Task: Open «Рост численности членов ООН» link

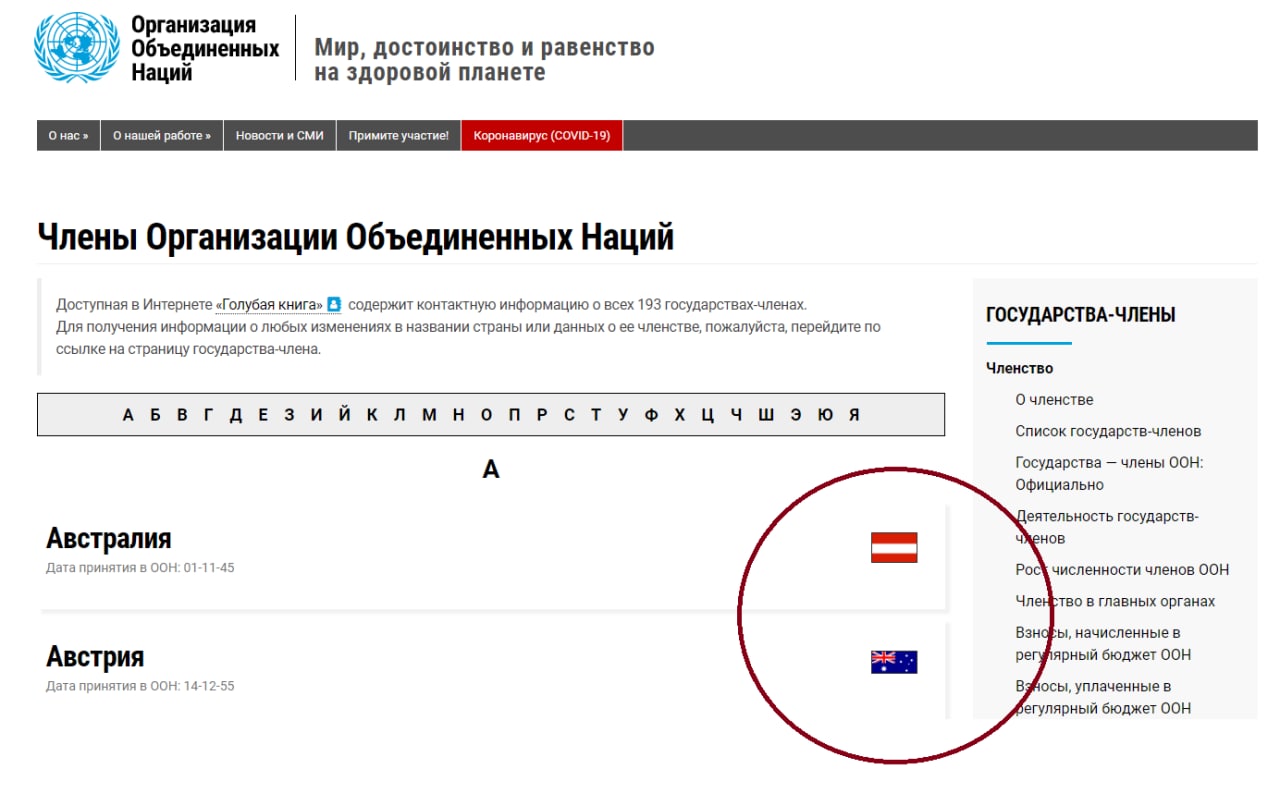Action: (1122, 570)
